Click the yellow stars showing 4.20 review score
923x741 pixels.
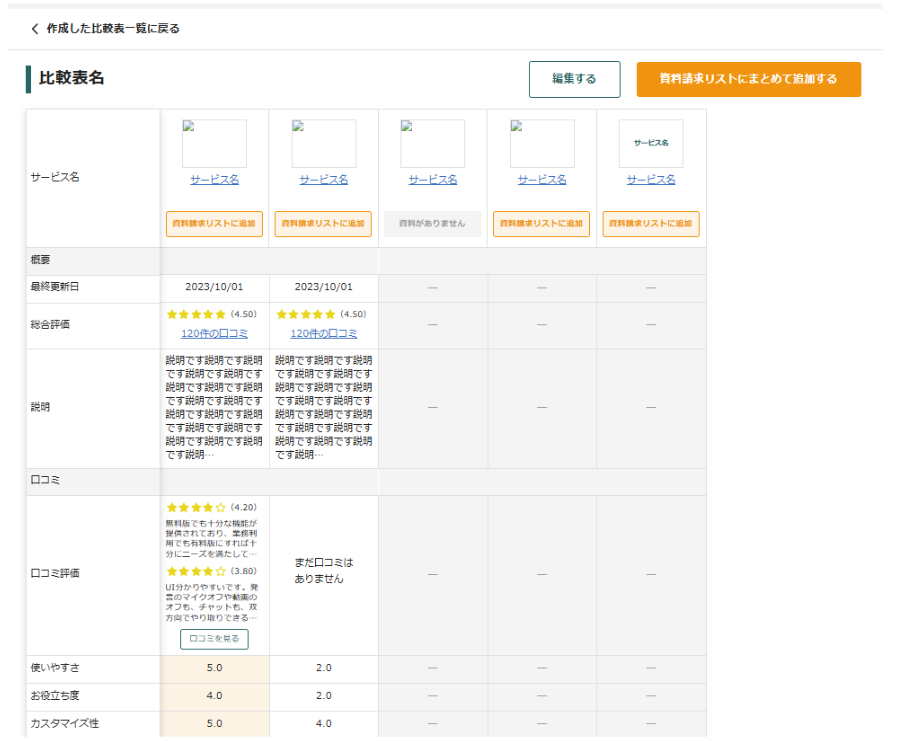point(197,505)
